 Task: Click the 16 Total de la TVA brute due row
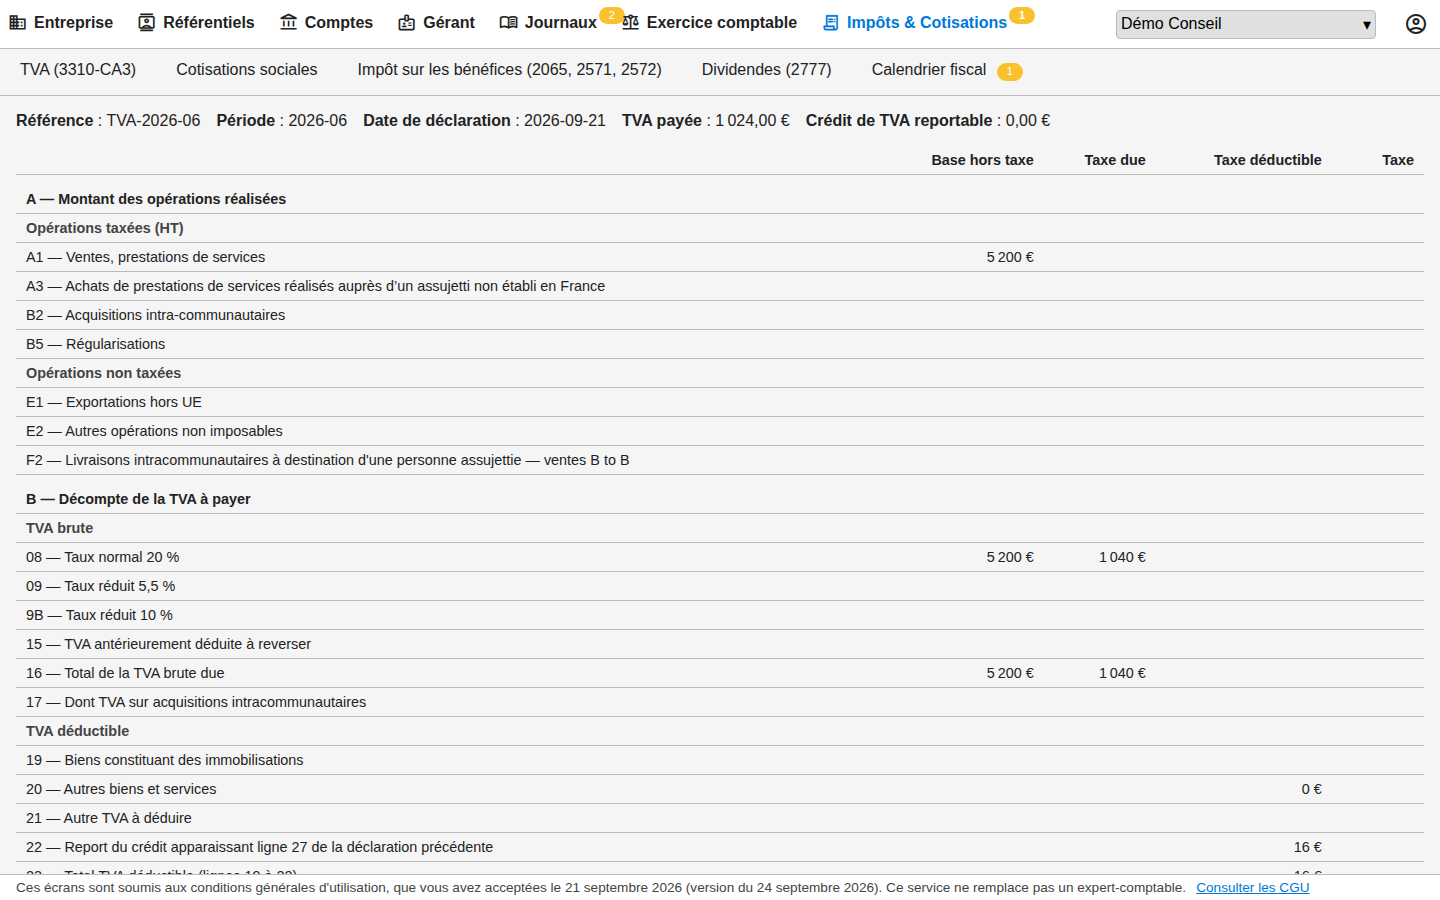(x=720, y=673)
